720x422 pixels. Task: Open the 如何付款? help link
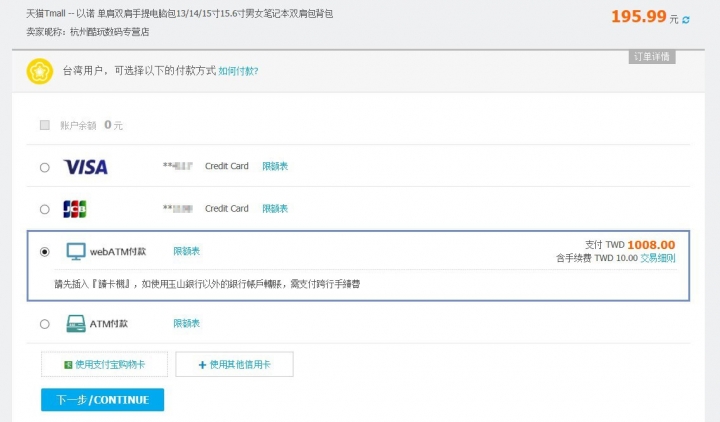[x=238, y=71]
